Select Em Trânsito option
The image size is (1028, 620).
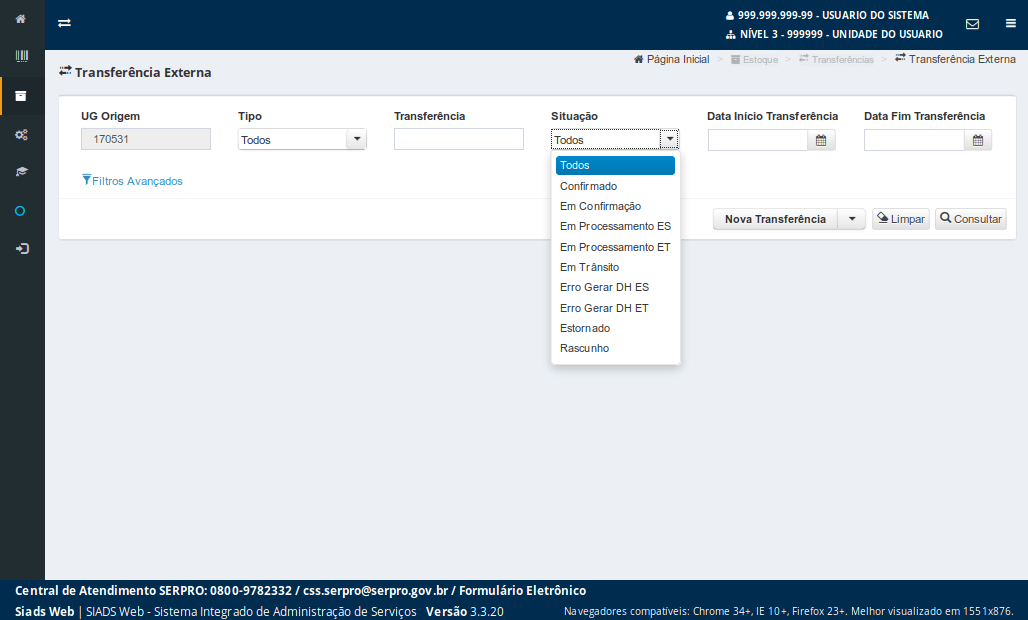[x=615, y=267]
